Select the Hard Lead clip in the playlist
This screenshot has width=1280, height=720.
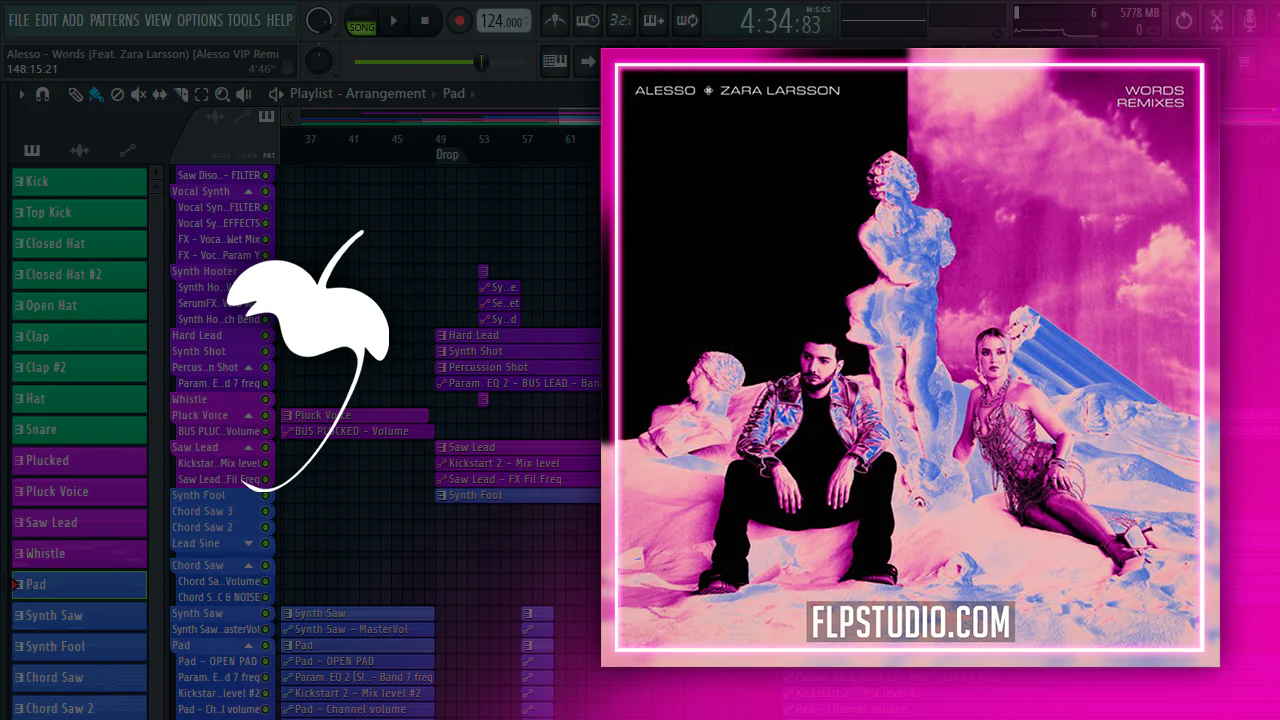[518, 336]
